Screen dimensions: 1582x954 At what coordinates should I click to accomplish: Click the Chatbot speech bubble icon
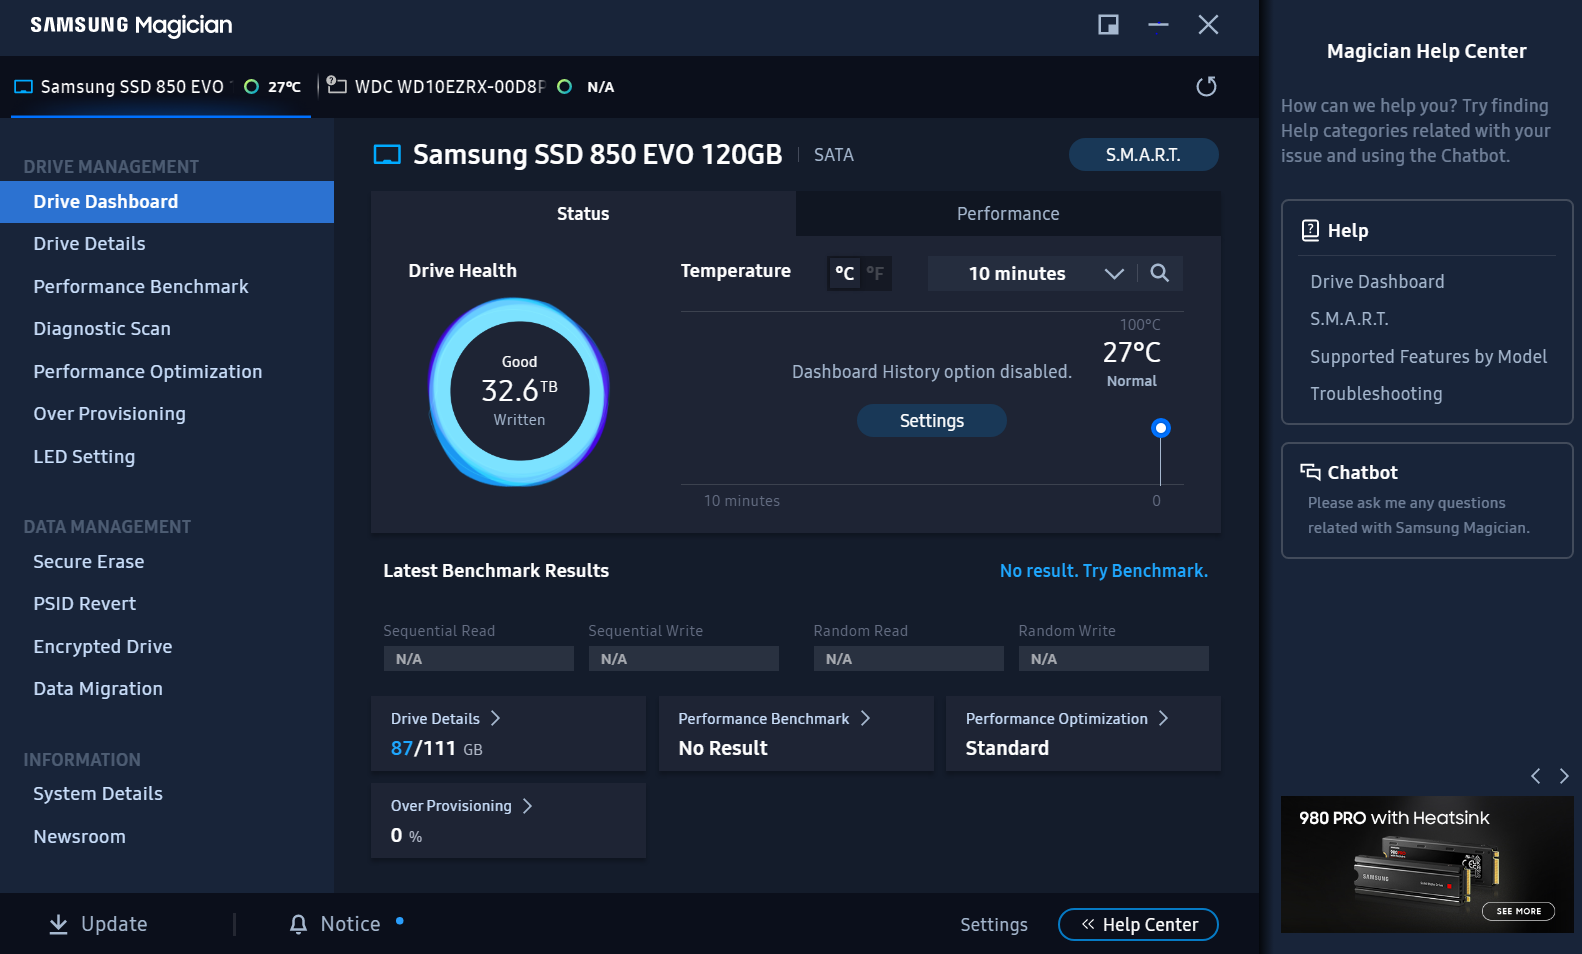[1310, 472]
